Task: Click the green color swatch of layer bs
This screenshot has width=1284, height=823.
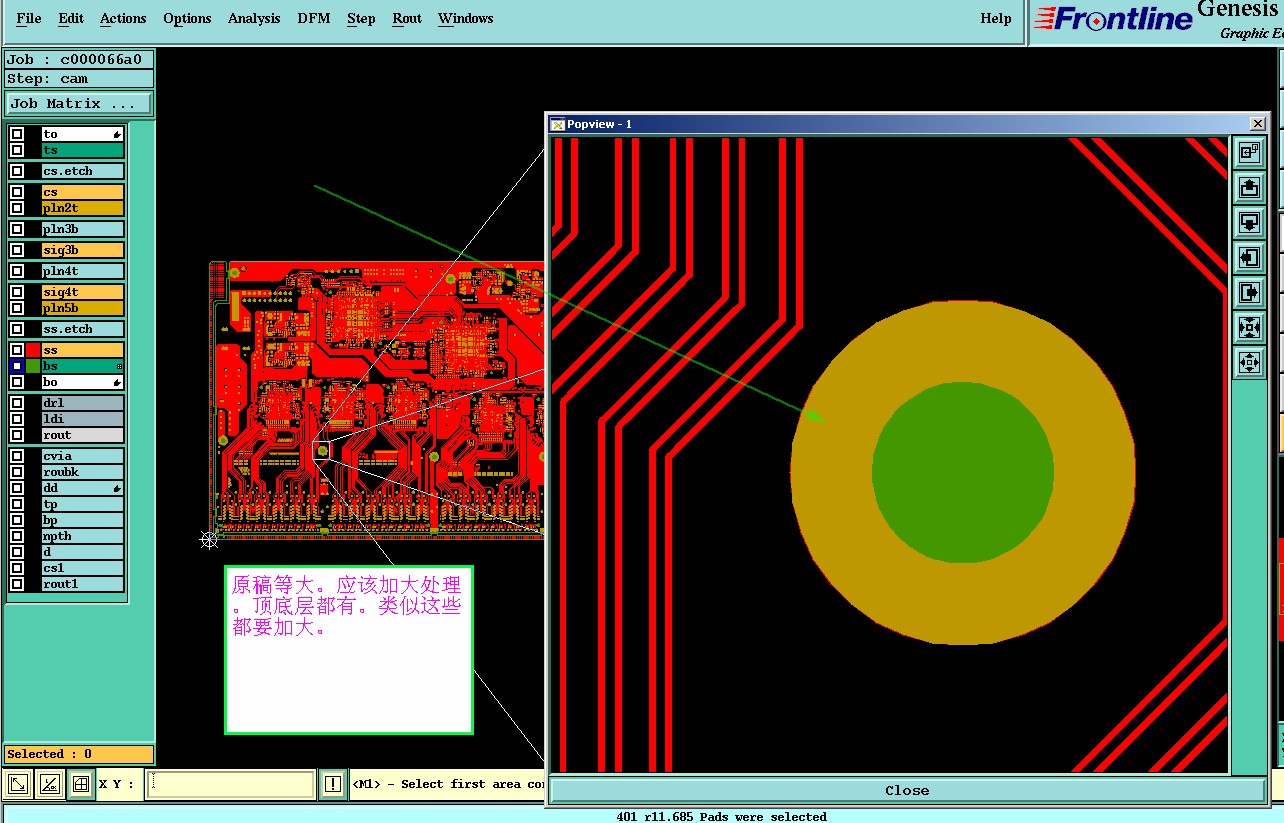Action: click(x=33, y=366)
